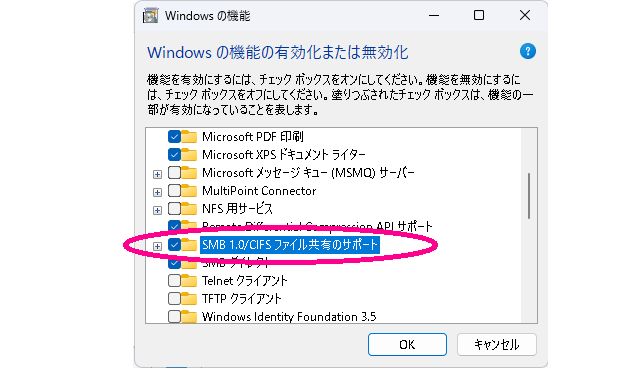Click the NFS 用サービス folder icon
The image size is (622, 368).
(x=189, y=209)
